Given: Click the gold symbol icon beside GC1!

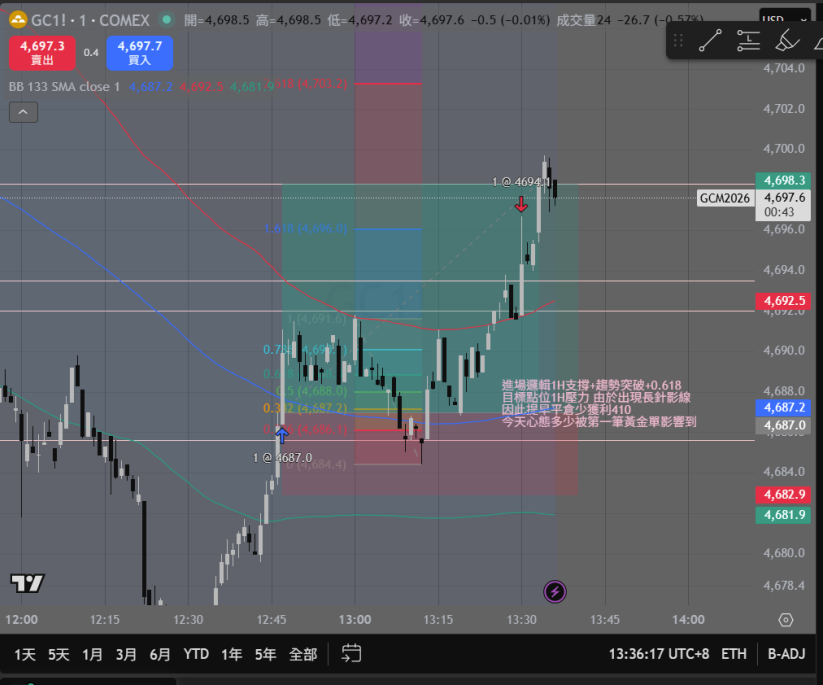Looking at the screenshot, I should pyautogui.click(x=18, y=20).
